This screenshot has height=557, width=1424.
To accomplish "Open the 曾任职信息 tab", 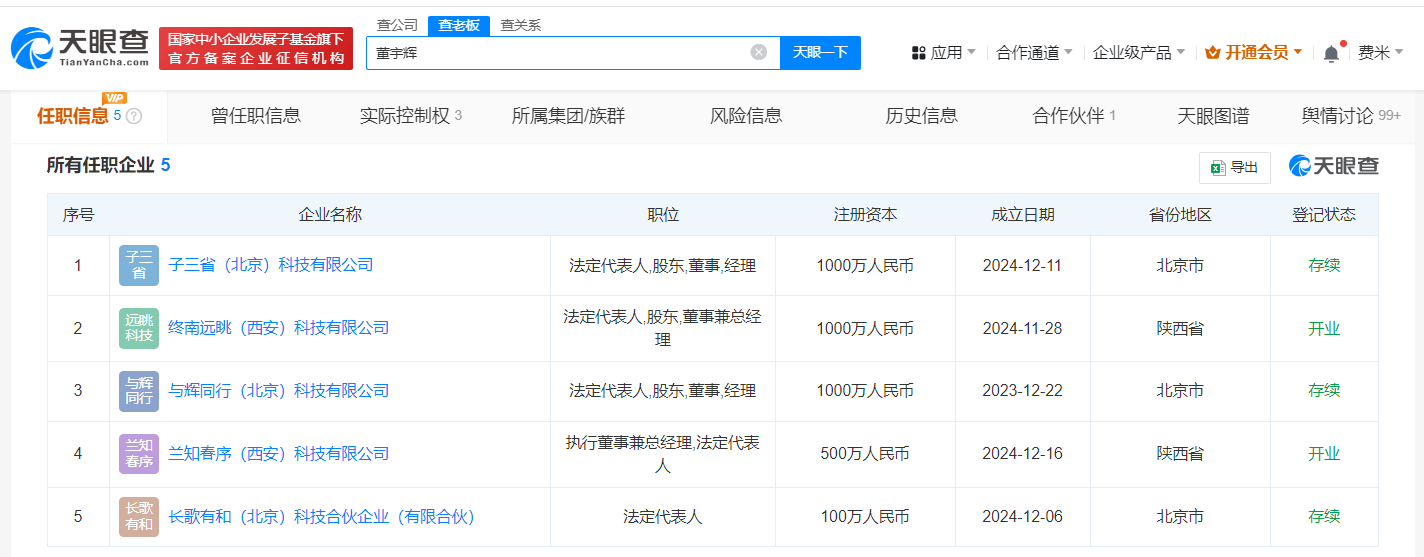I will [256, 116].
